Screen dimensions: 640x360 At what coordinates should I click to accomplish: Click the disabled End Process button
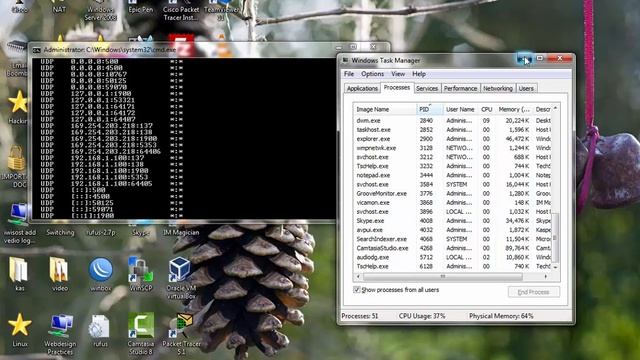click(533, 292)
